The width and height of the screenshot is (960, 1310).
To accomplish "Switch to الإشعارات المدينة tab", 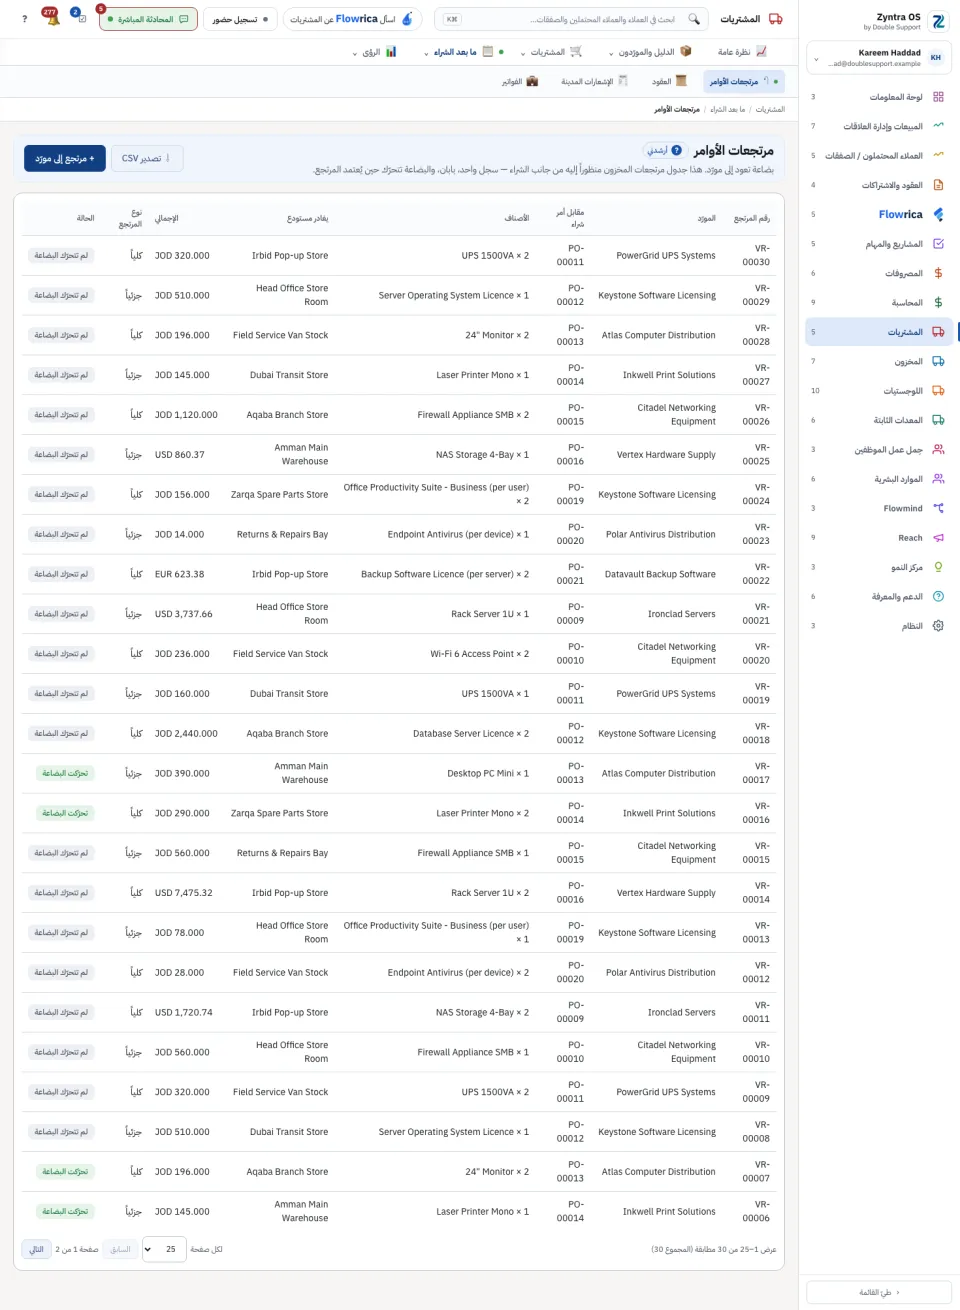I will click(x=594, y=81).
